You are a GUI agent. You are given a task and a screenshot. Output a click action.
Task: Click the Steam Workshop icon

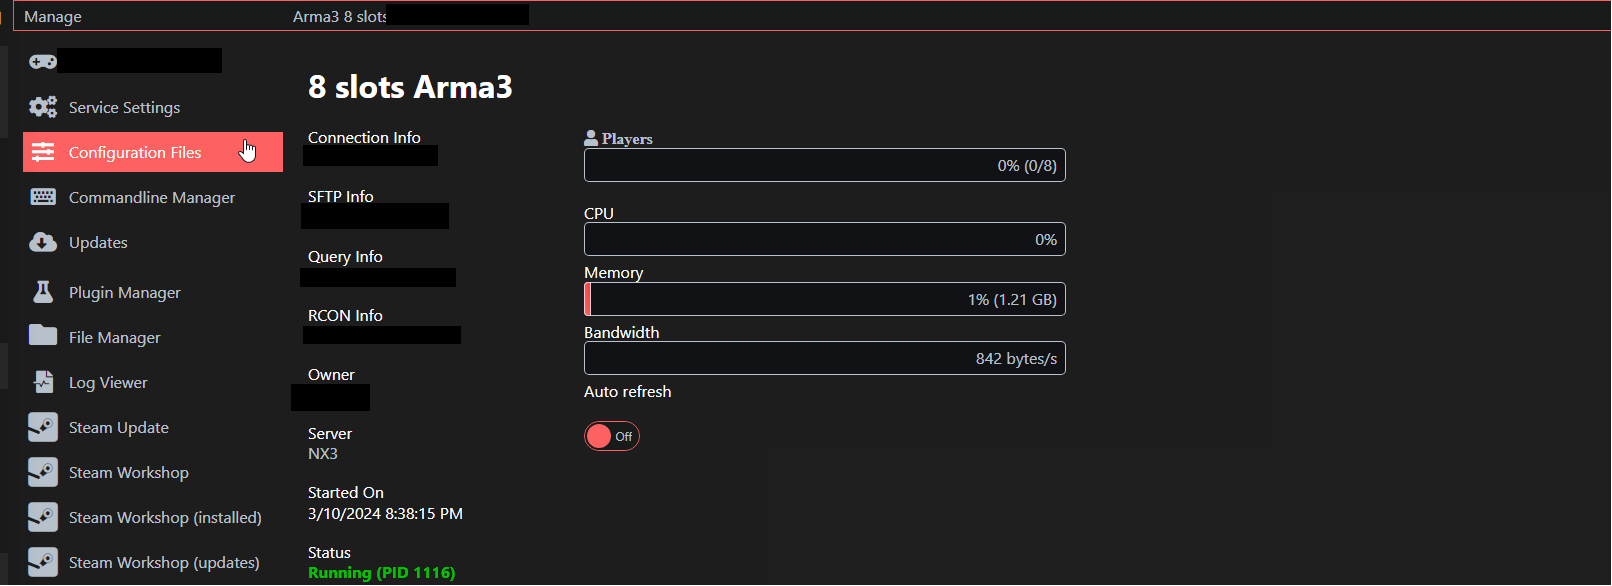tap(43, 472)
